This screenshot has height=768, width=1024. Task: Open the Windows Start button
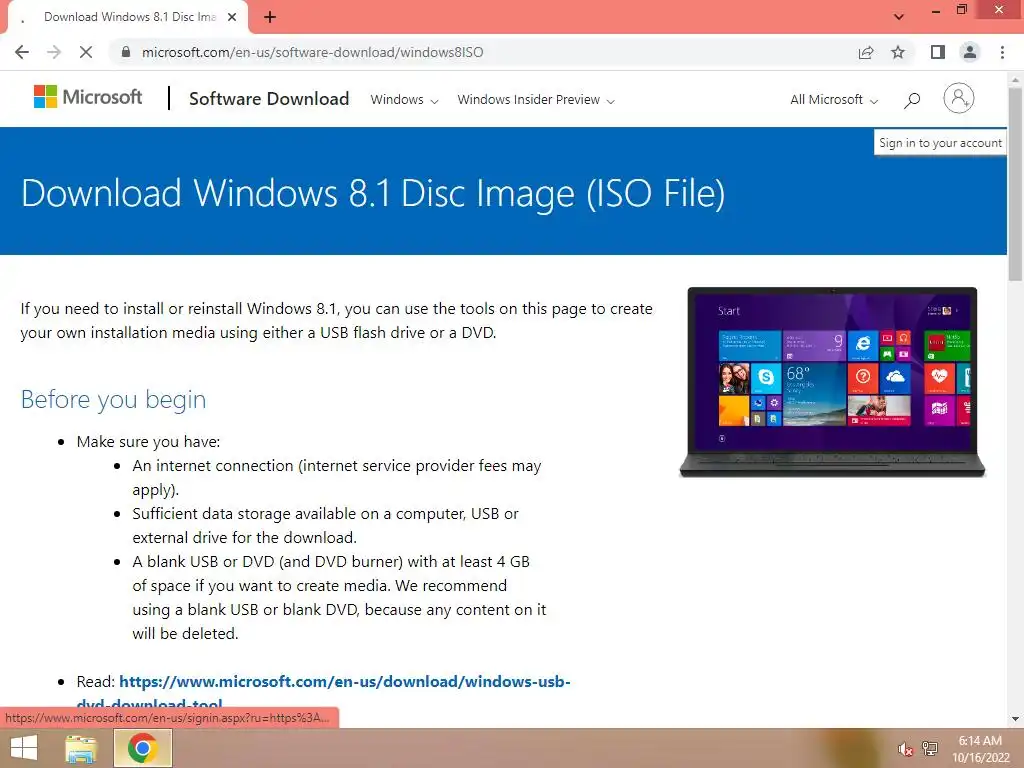(x=24, y=748)
